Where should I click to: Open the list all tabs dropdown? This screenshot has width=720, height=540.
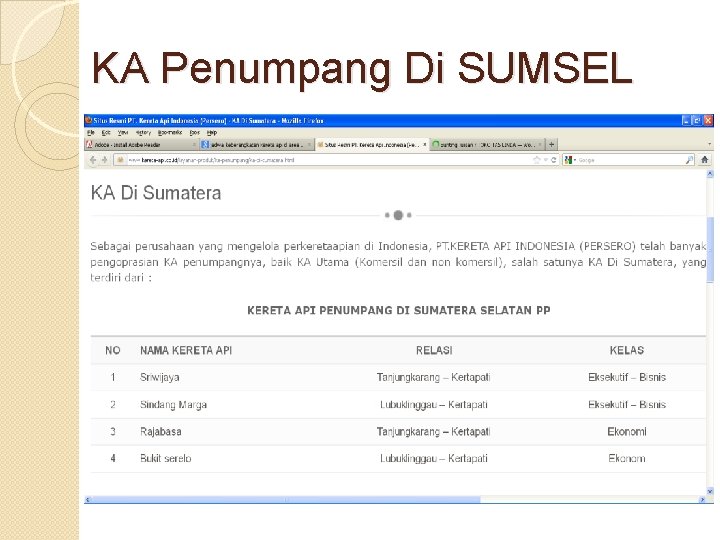[710, 144]
